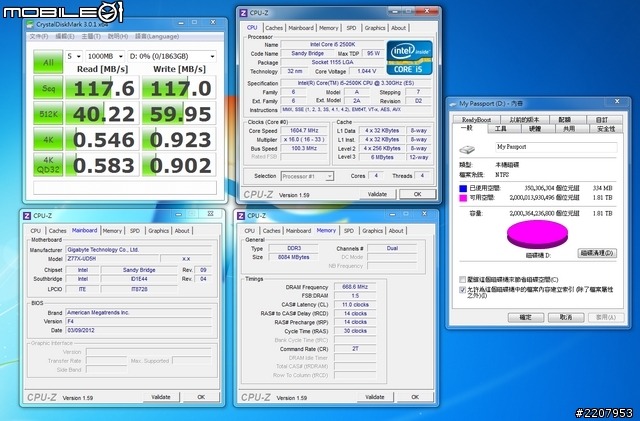Image resolution: width=640 pixels, height=421 pixels.
Task: Switch to Memory tab in CPU-Z Mainboard window
Action: coord(112,231)
